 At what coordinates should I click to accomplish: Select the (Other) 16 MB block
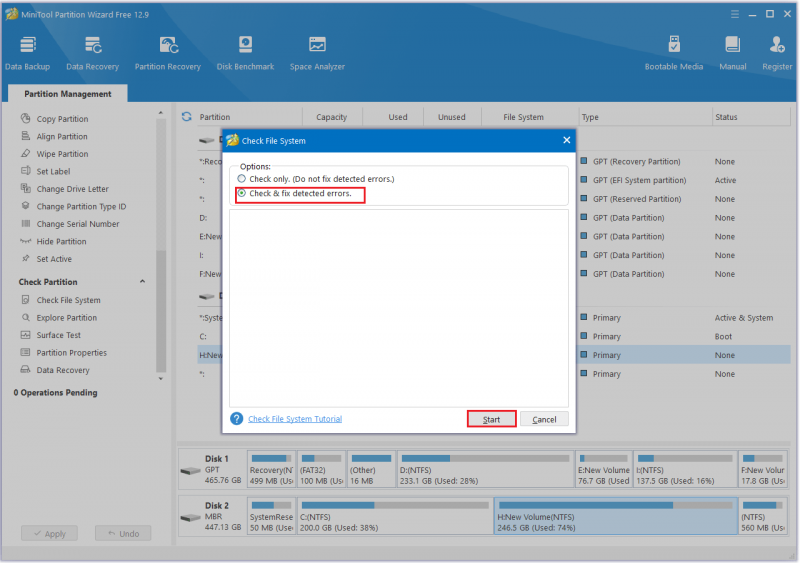[x=371, y=469]
